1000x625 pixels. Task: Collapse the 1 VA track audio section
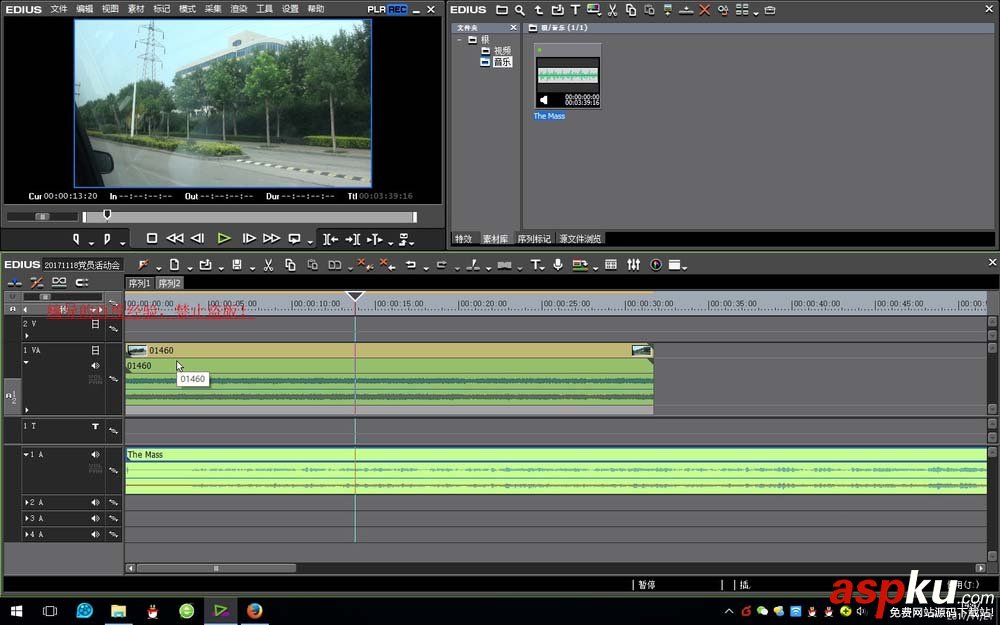point(26,362)
